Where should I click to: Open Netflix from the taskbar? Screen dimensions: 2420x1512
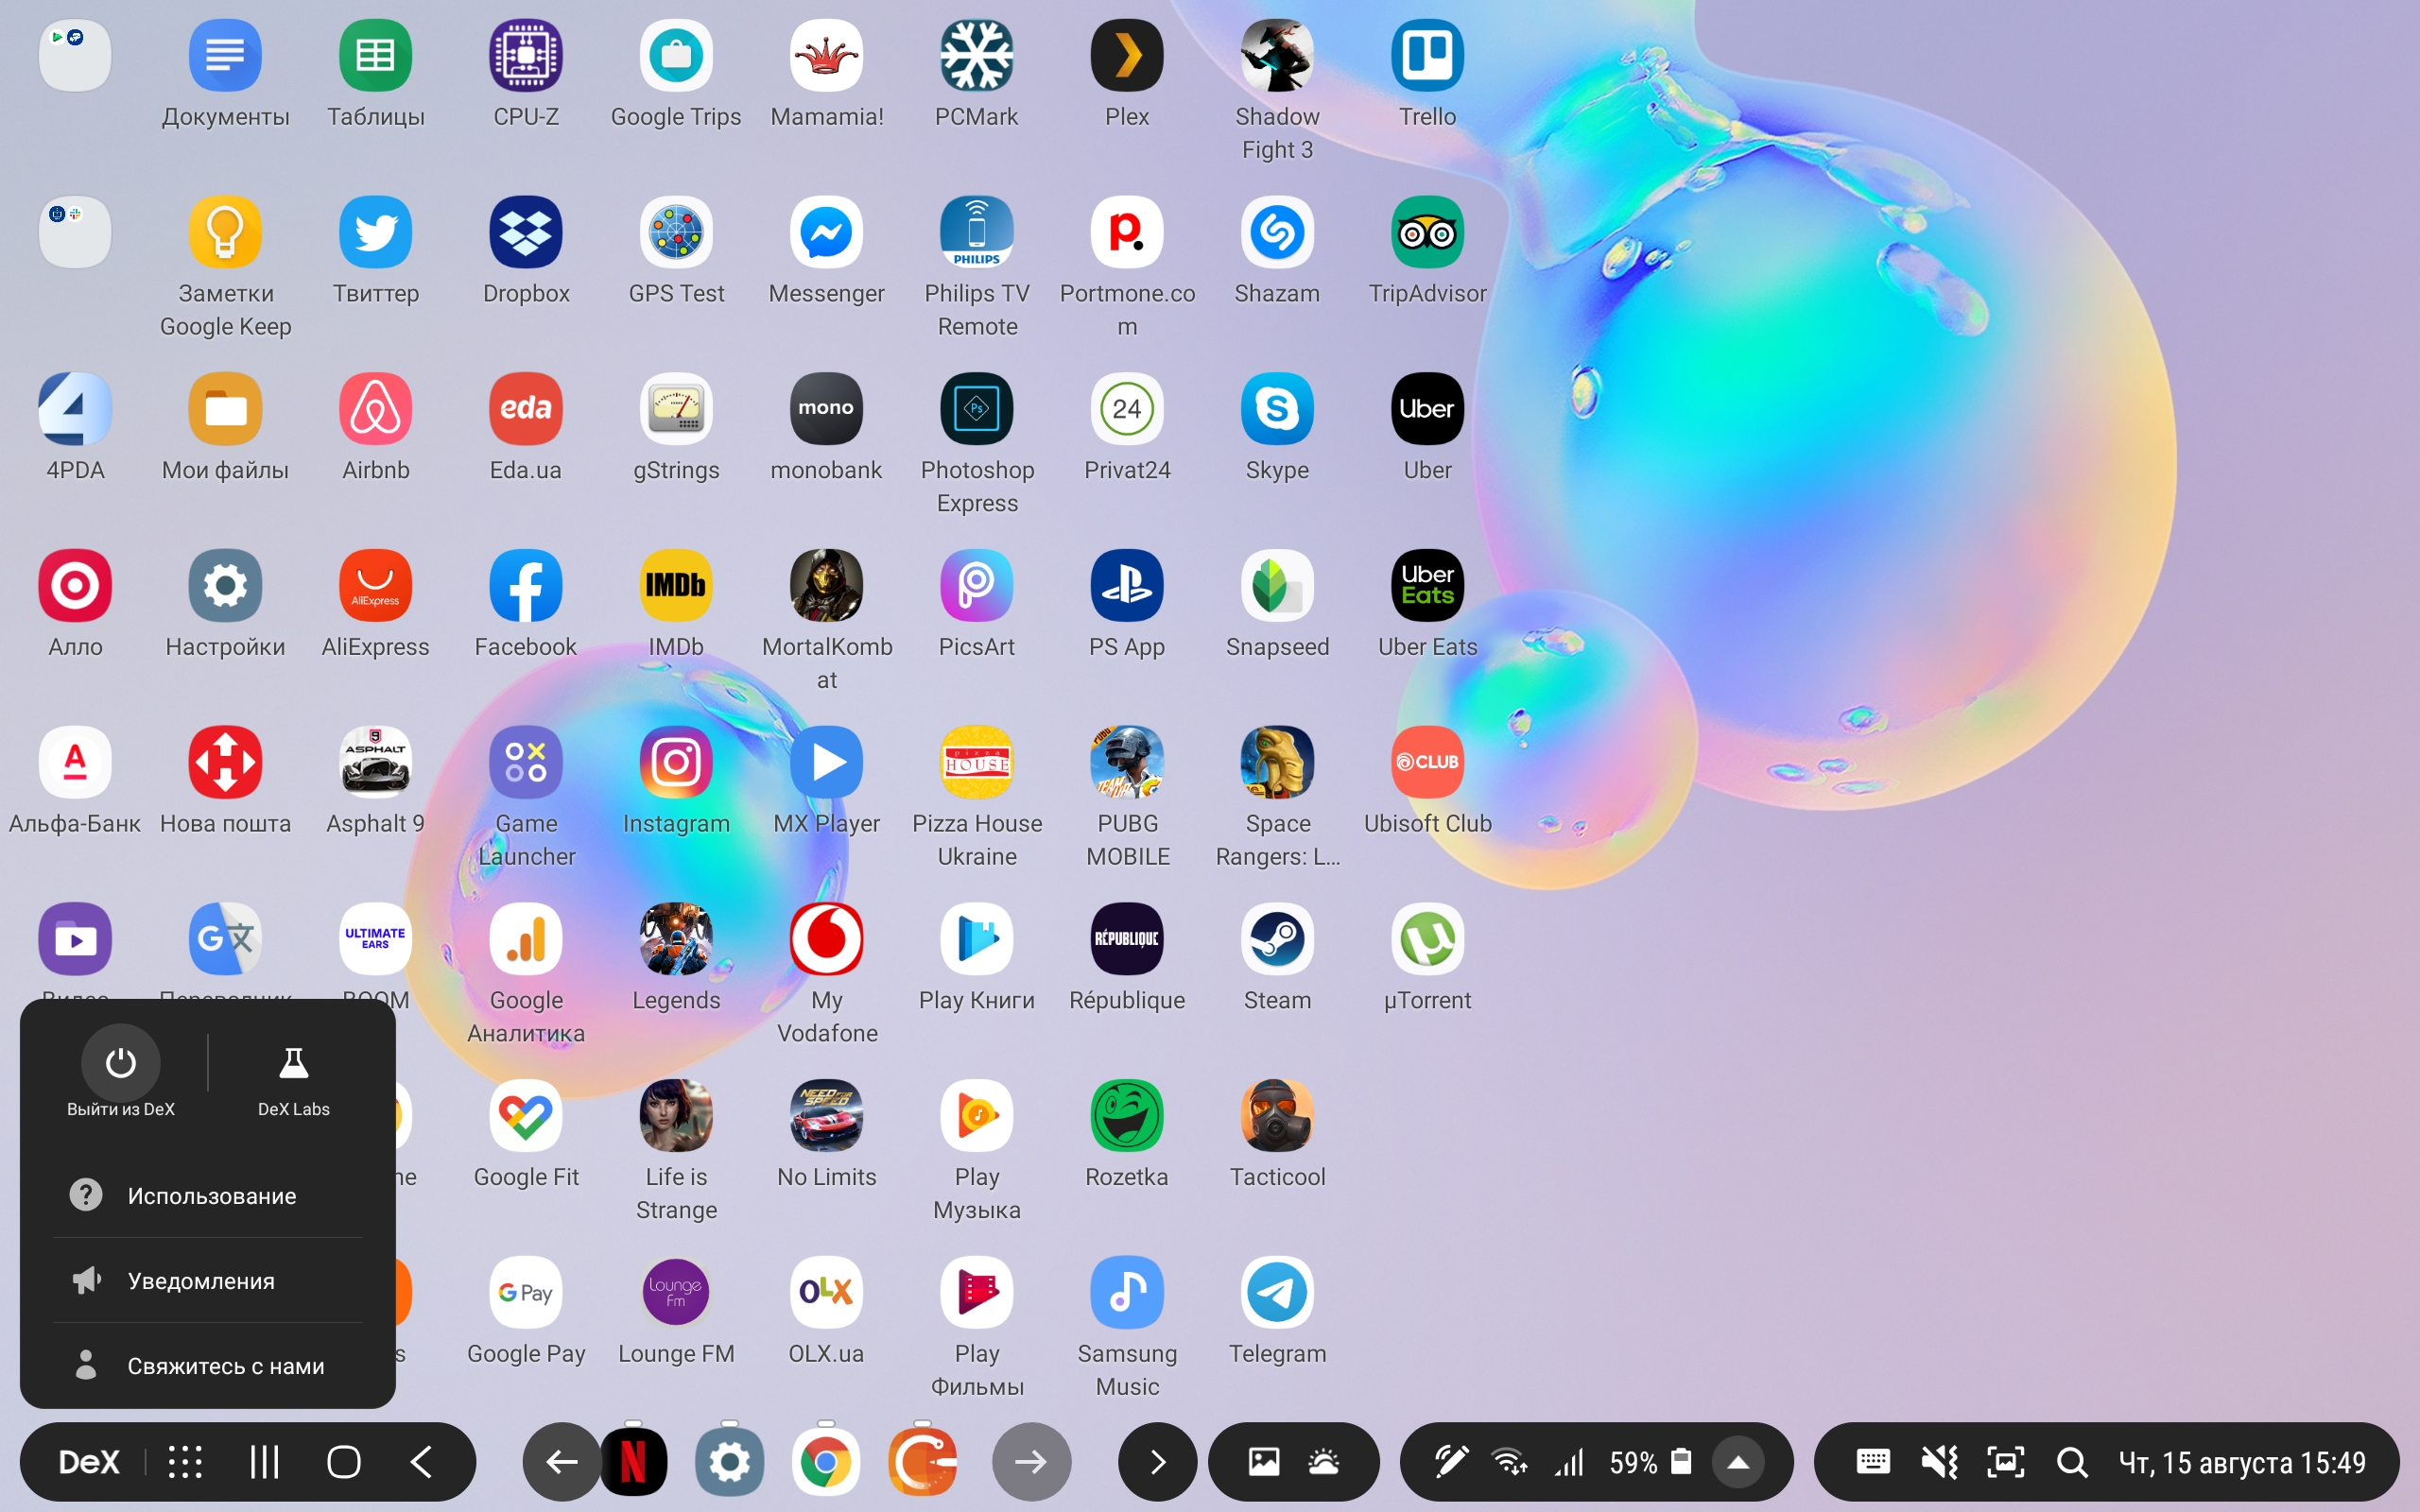[633, 1462]
